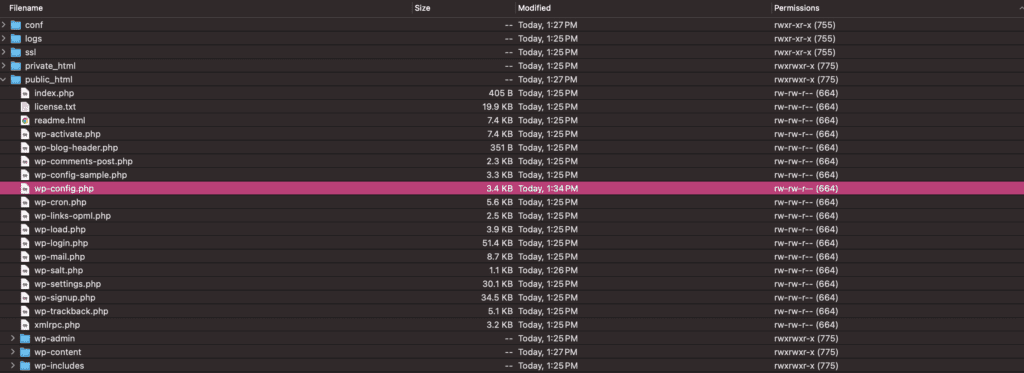Click the 405 B size value

[x=500, y=93]
